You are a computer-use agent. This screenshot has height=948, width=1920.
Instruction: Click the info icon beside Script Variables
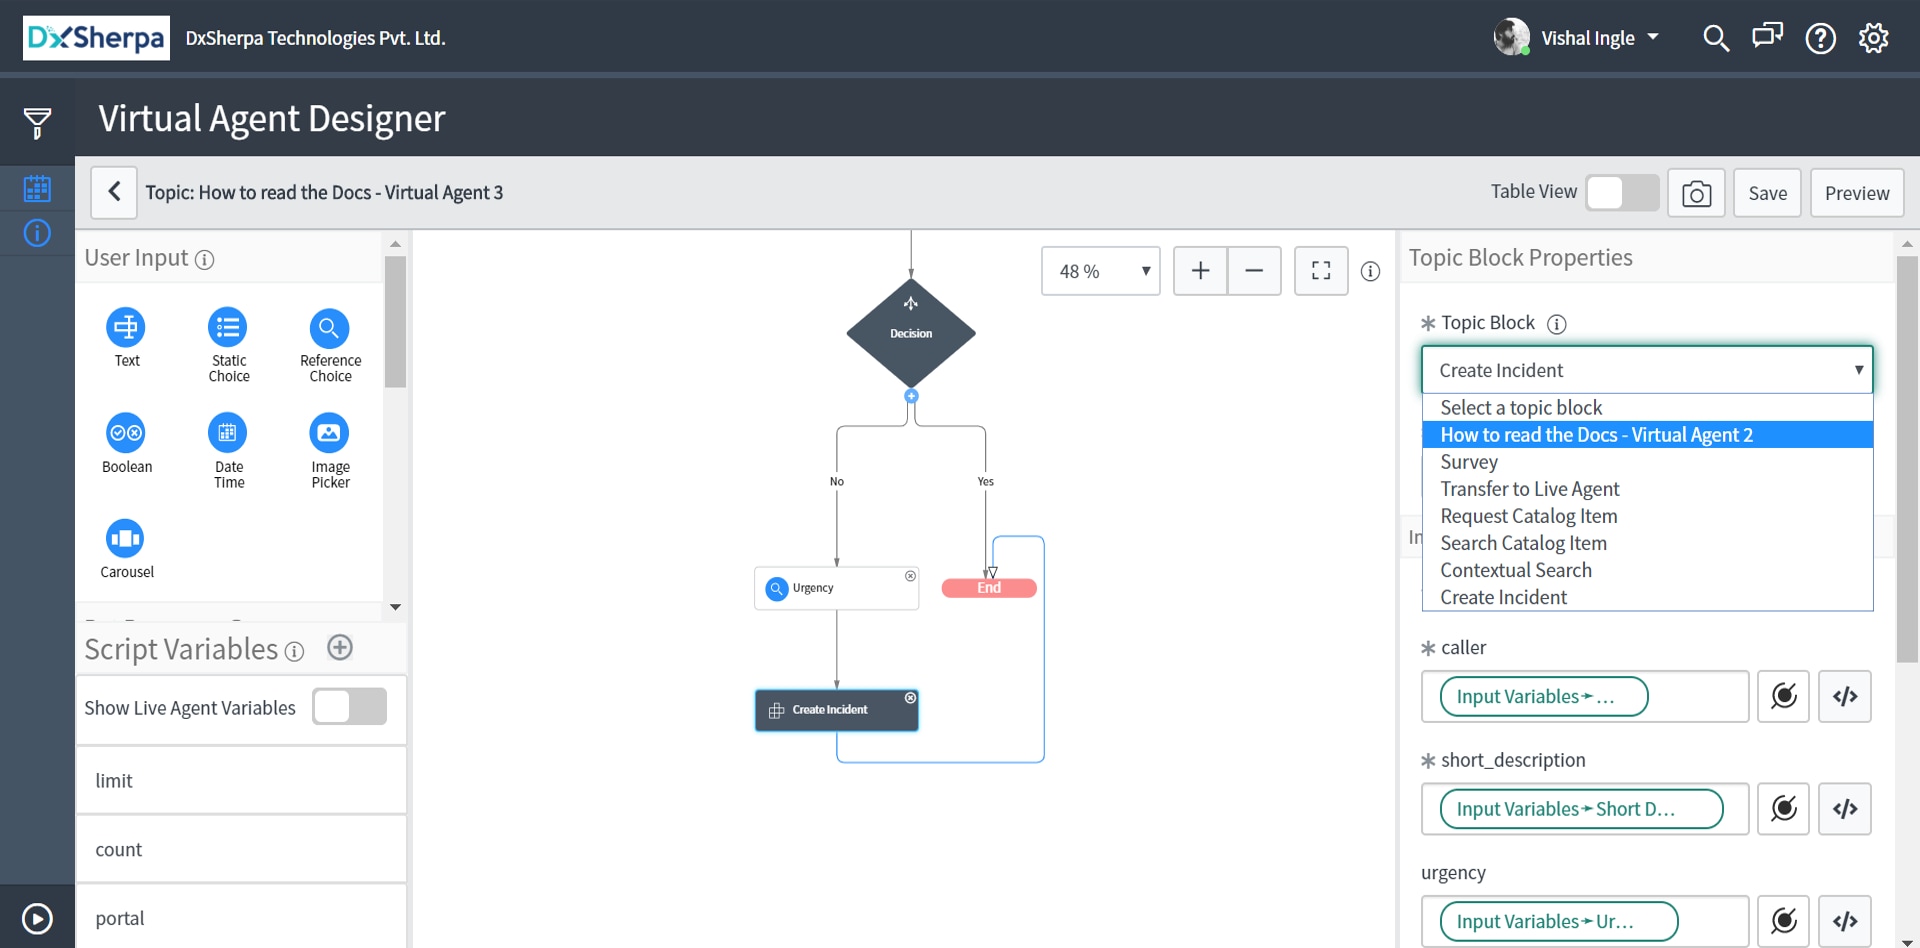tap(294, 652)
